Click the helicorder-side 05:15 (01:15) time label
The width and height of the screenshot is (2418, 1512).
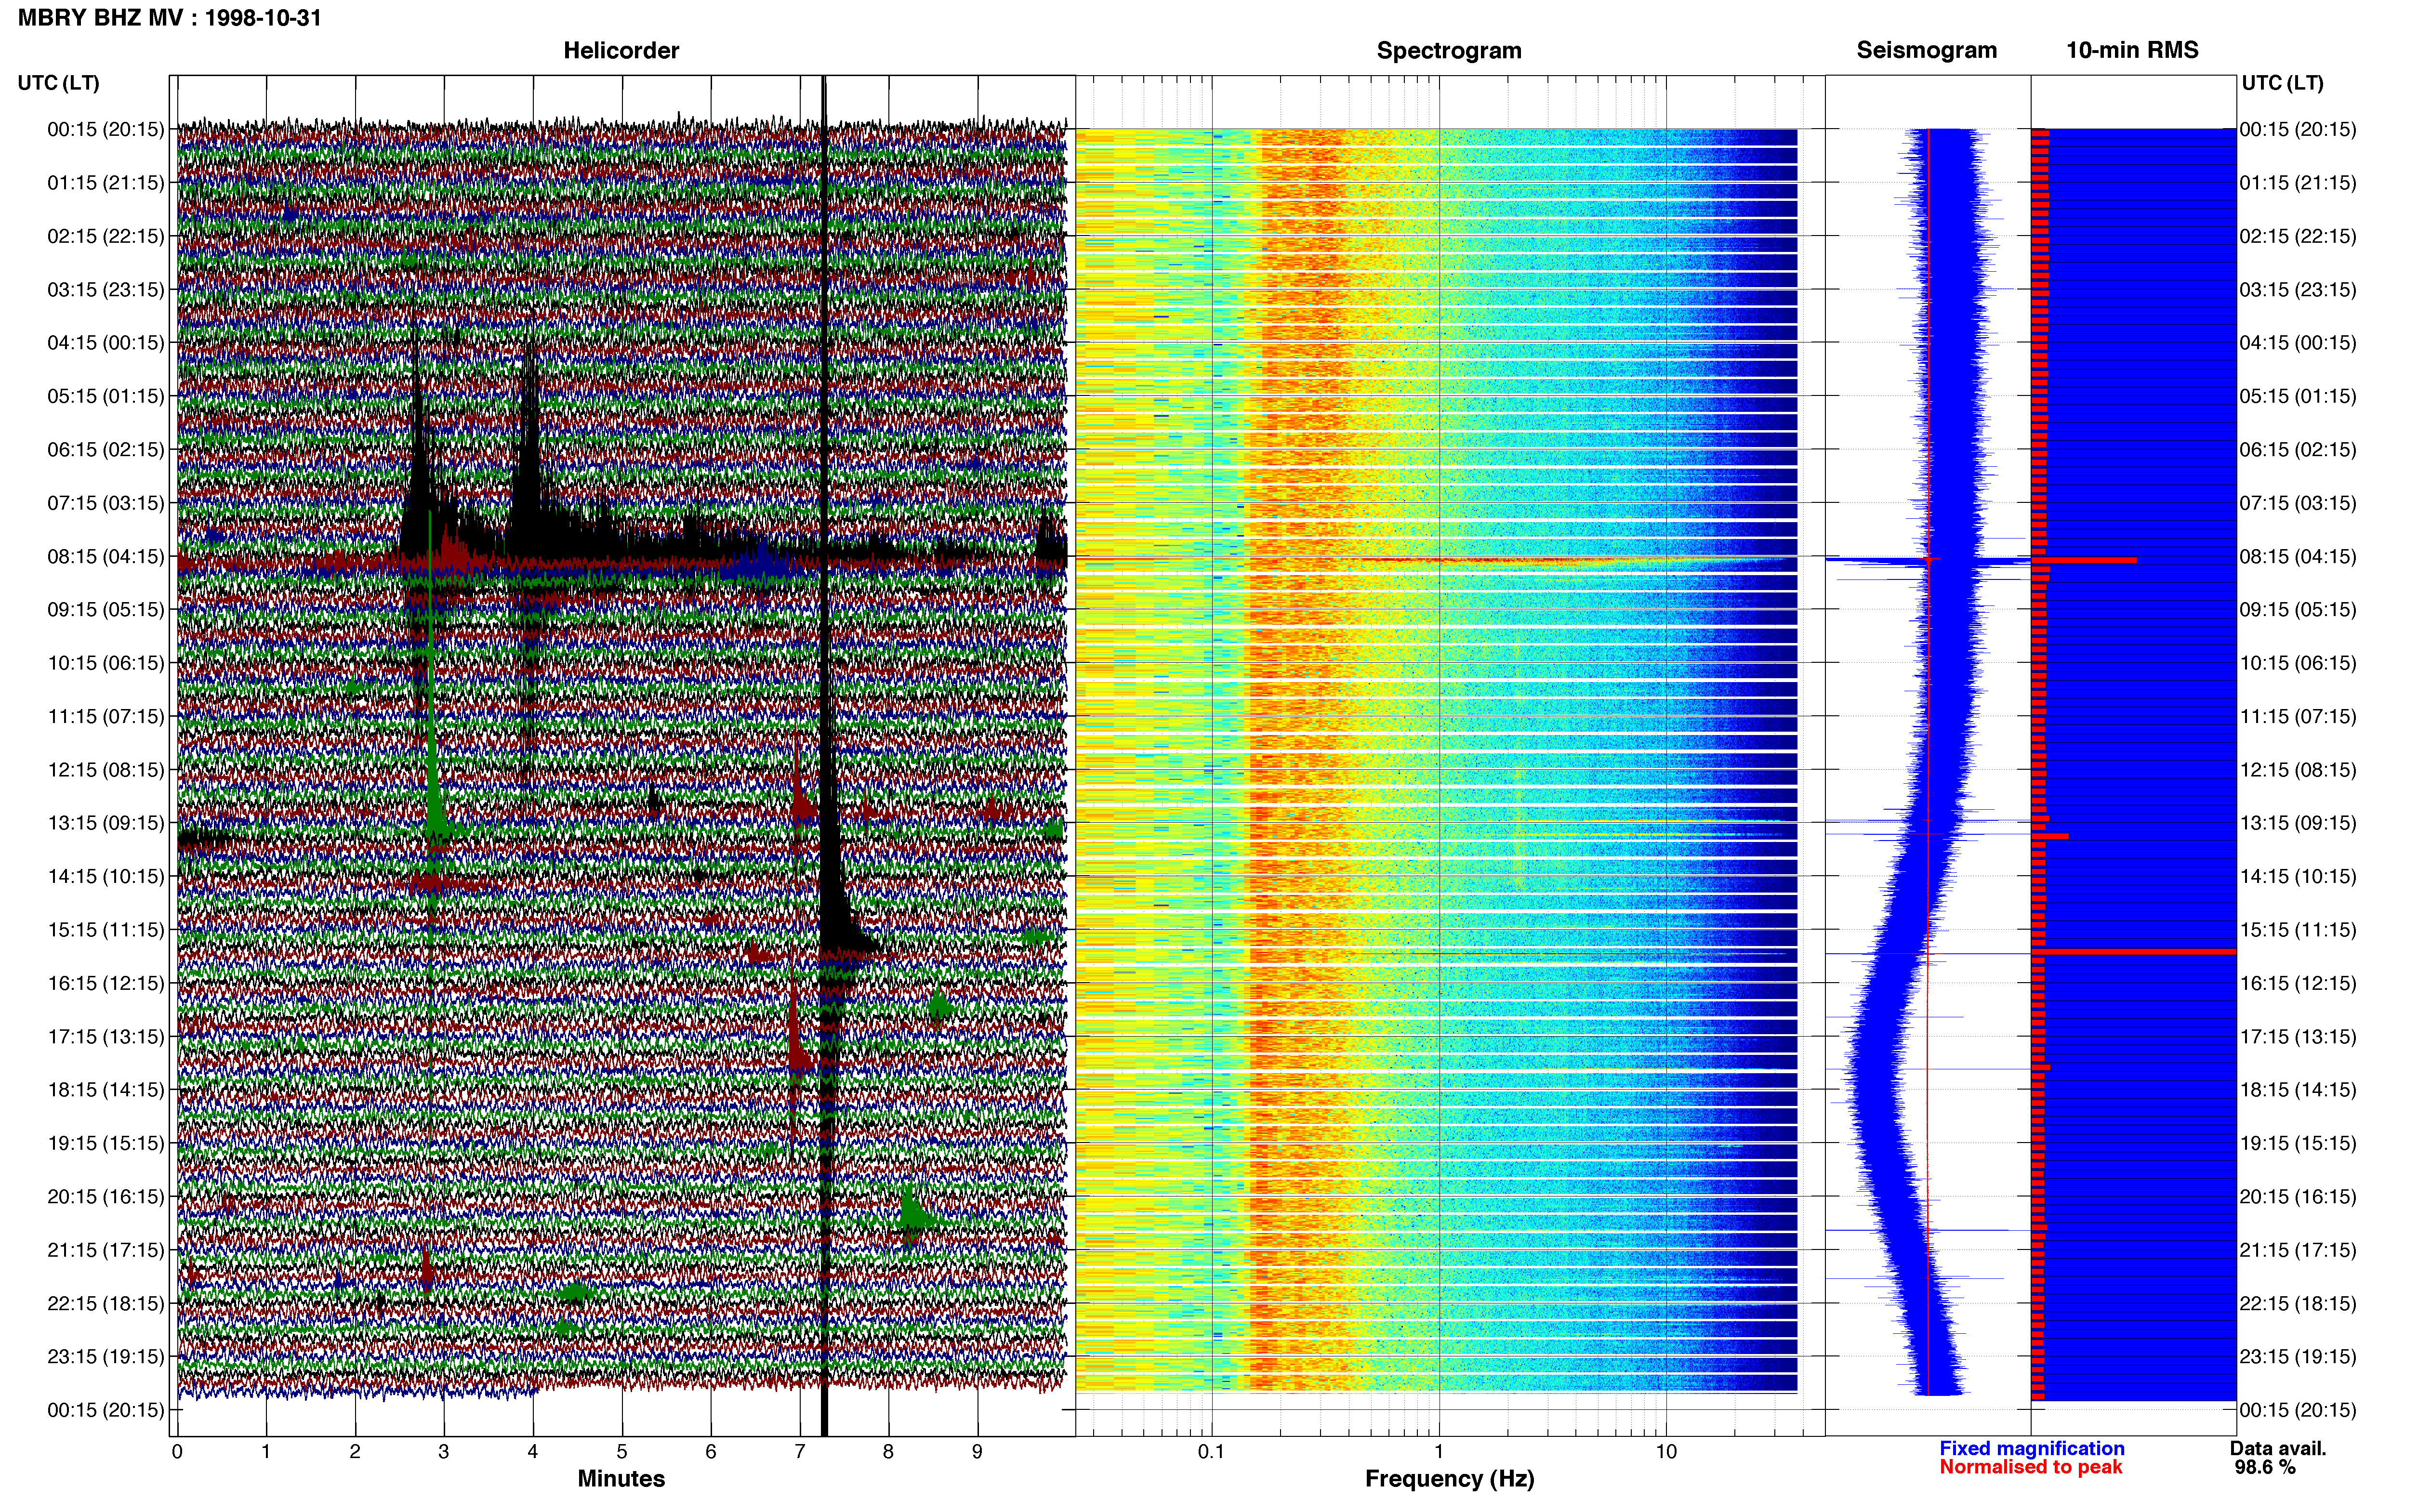(106, 396)
